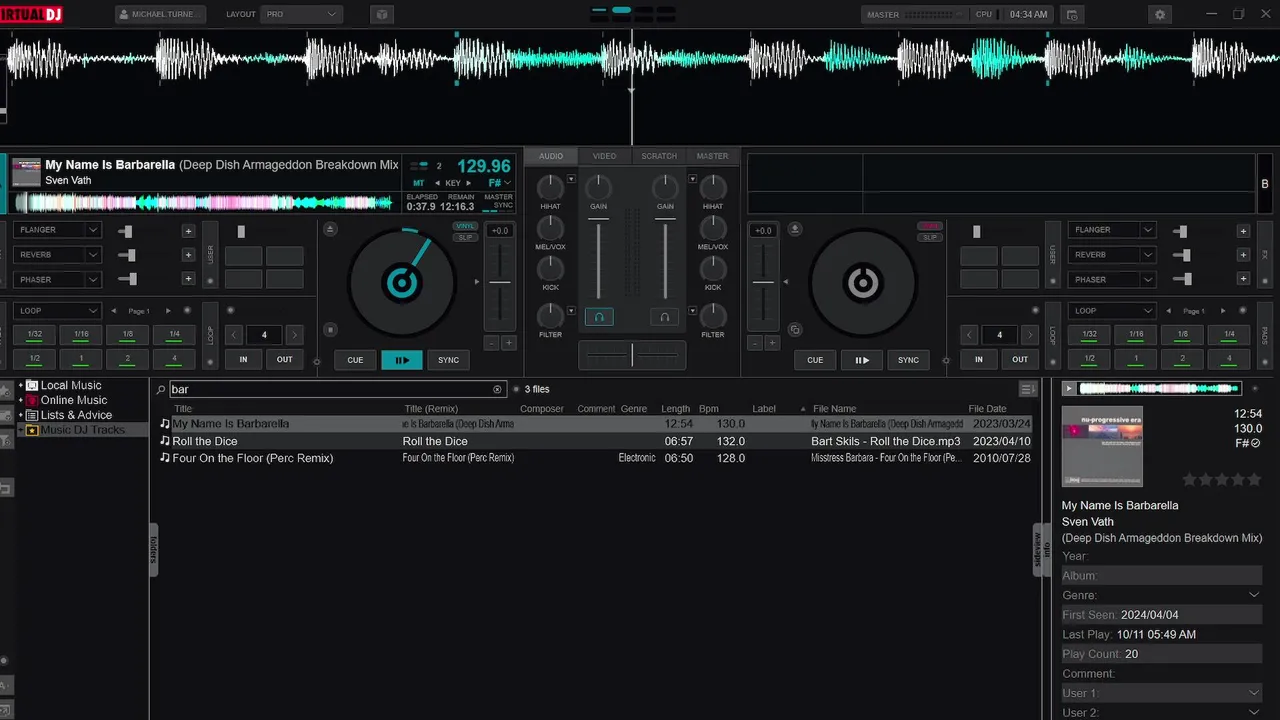The width and height of the screenshot is (1280, 720).
Task: Toggle left deck play/pause button
Action: coord(402,360)
